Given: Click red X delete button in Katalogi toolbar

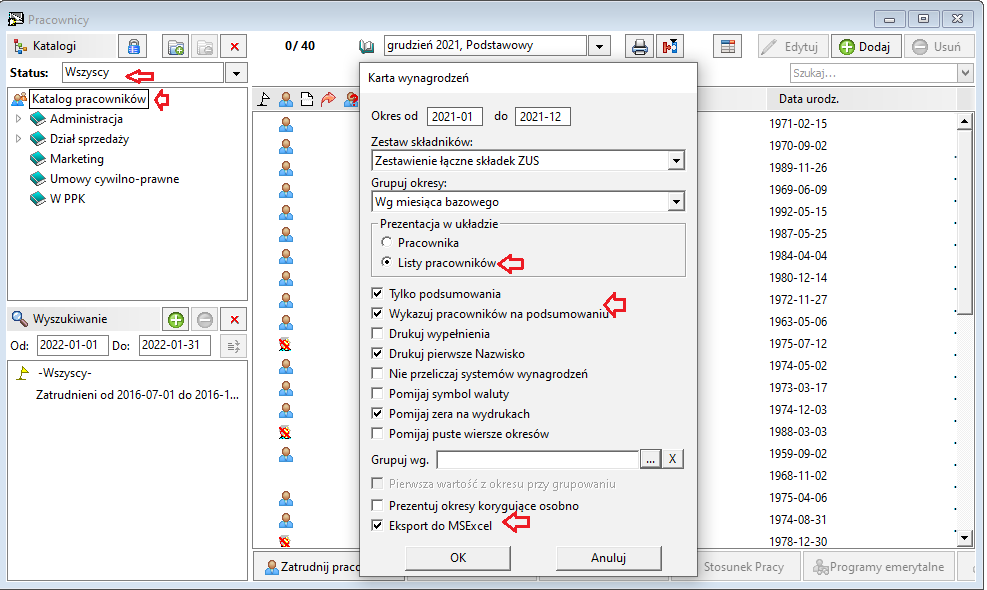Looking at the screenshot, I should pos(234,47).
